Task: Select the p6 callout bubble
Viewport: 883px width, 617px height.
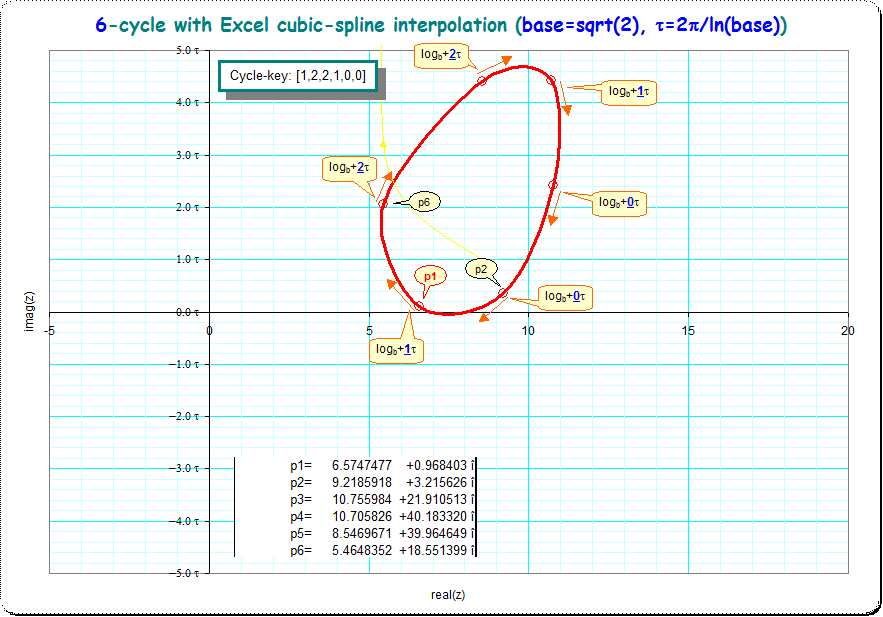Action: [x=424, y=202]
